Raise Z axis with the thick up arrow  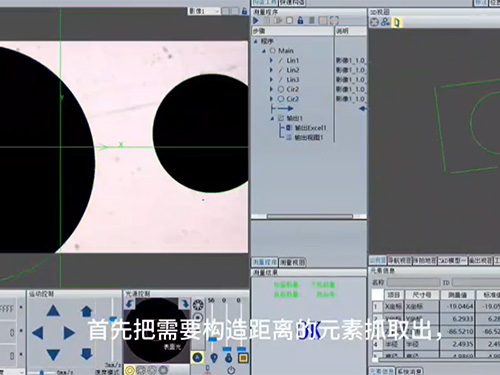(86, 311)
